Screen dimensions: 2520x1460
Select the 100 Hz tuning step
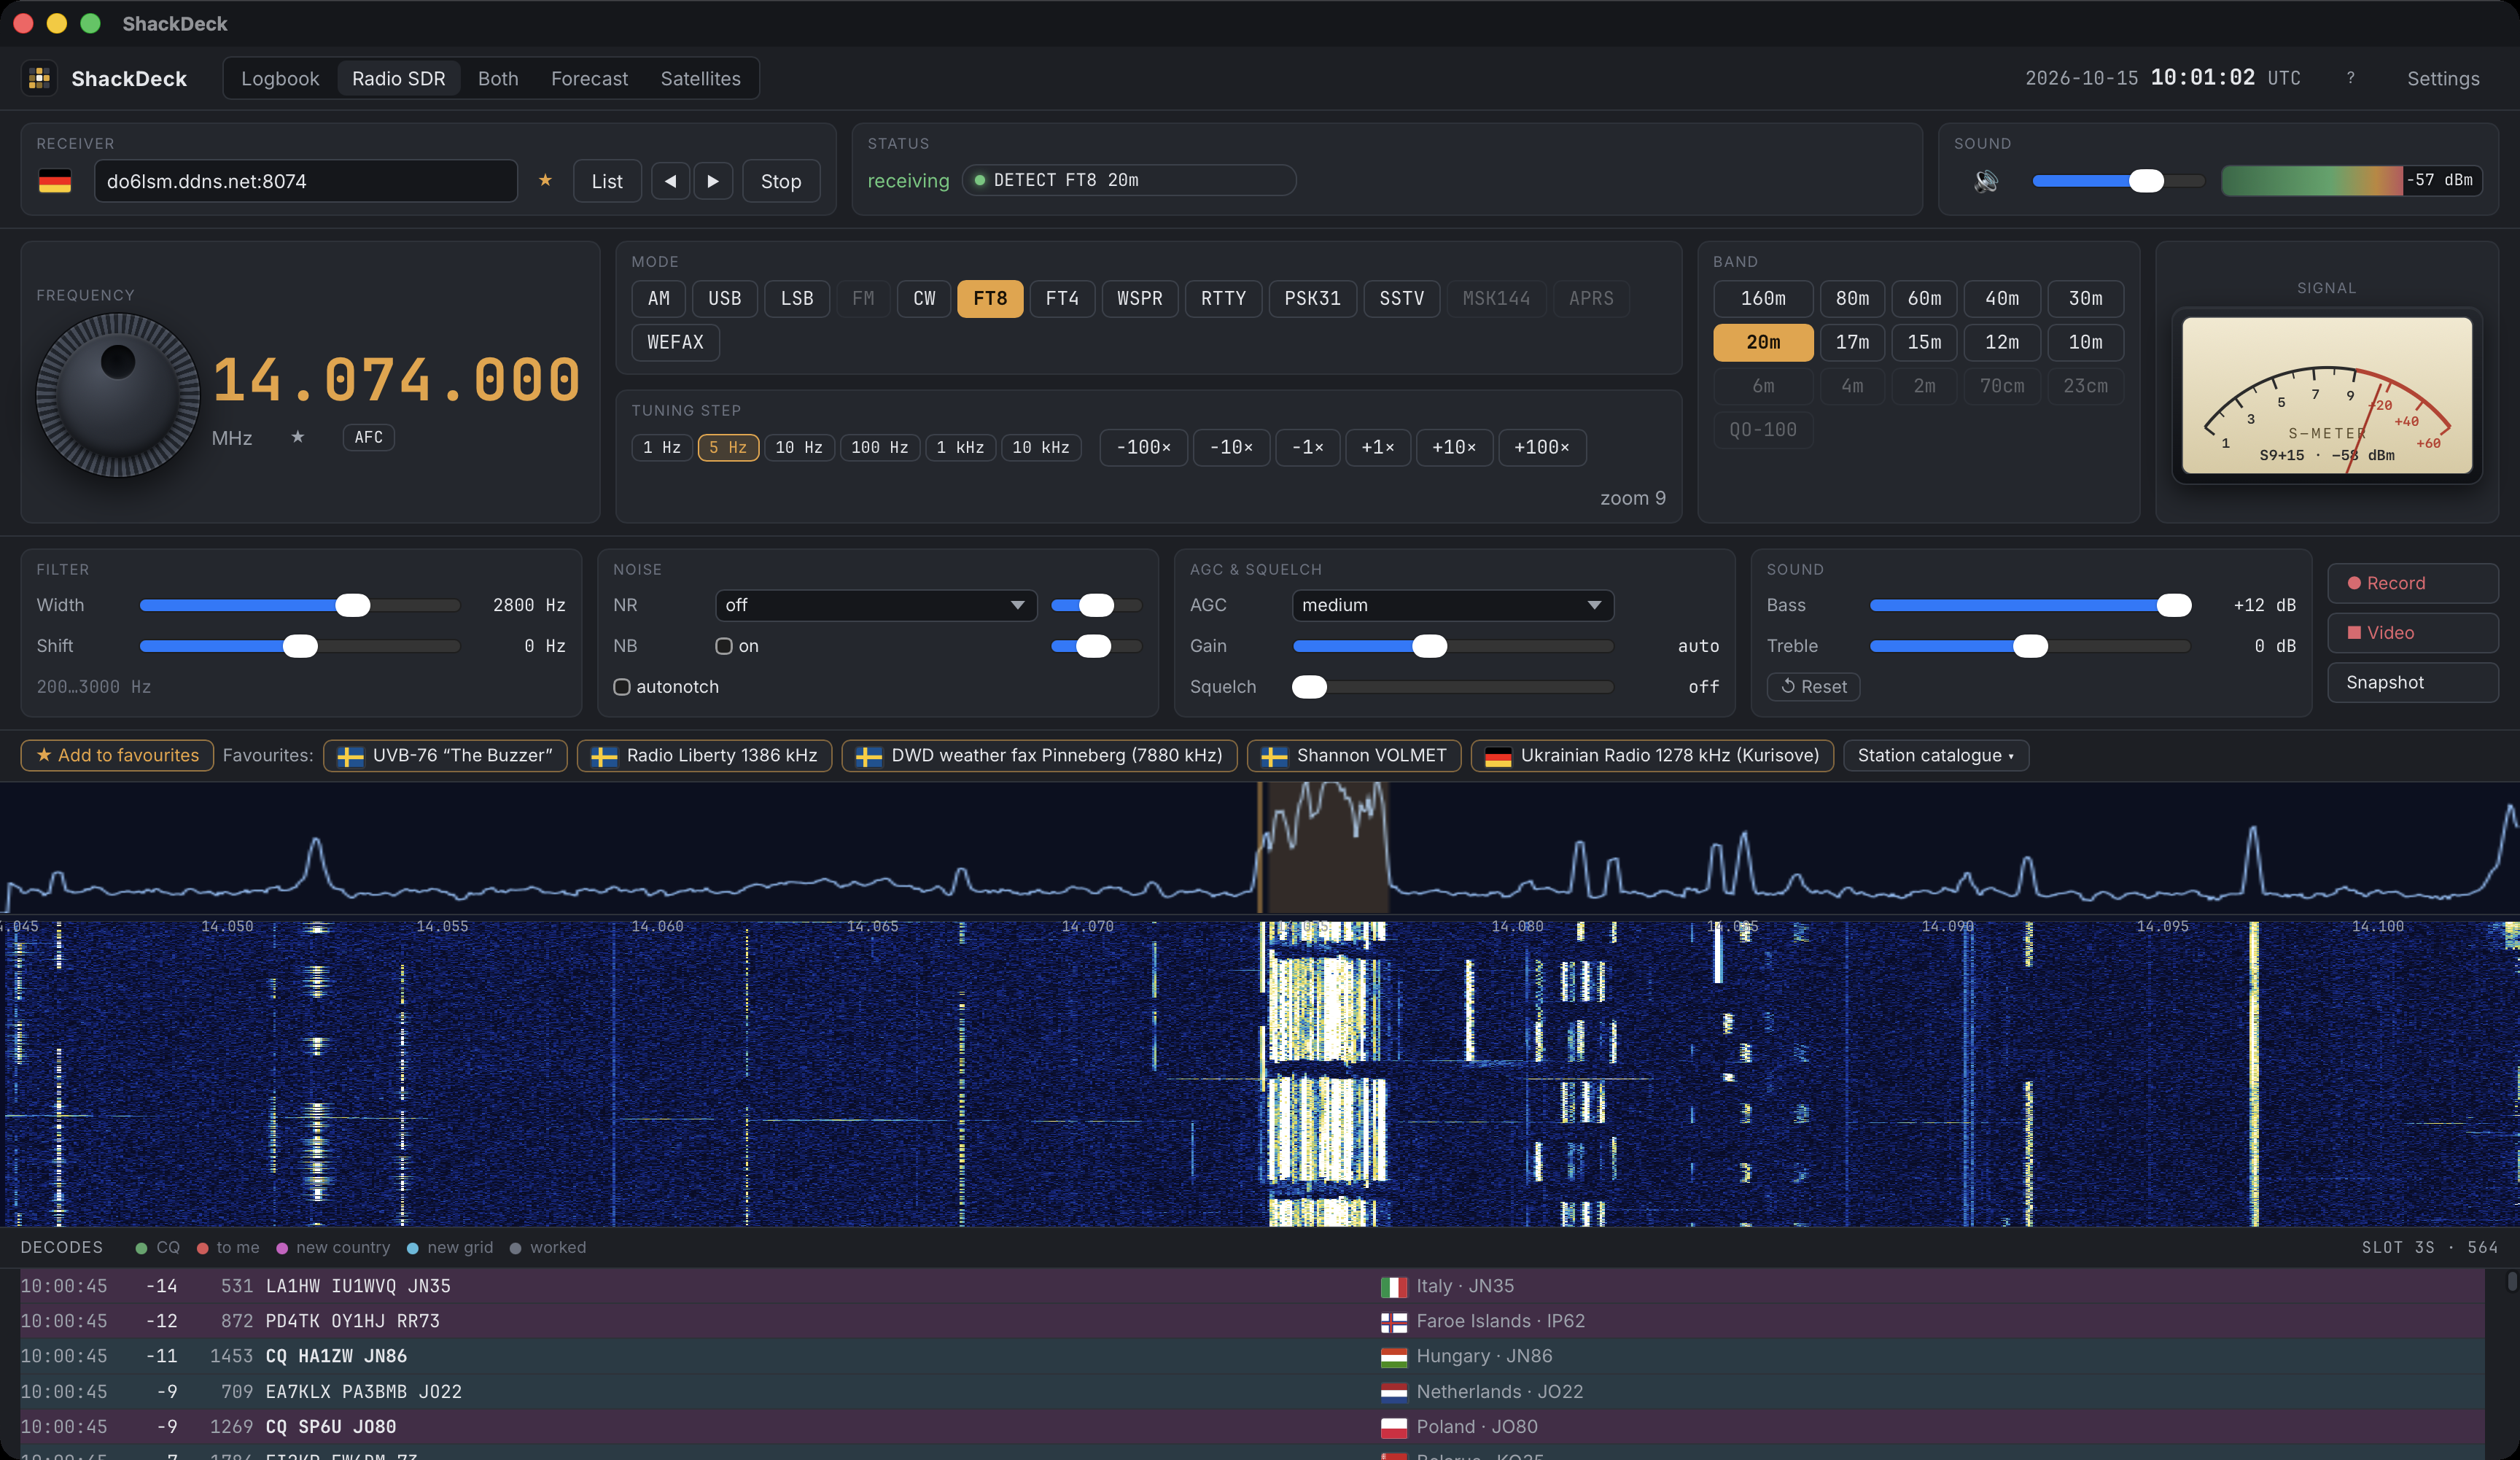coord(879,447)
